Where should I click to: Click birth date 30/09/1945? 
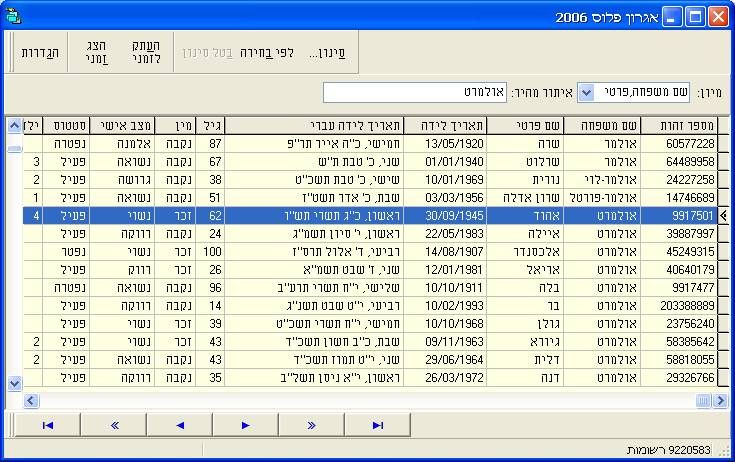(445, 216)
